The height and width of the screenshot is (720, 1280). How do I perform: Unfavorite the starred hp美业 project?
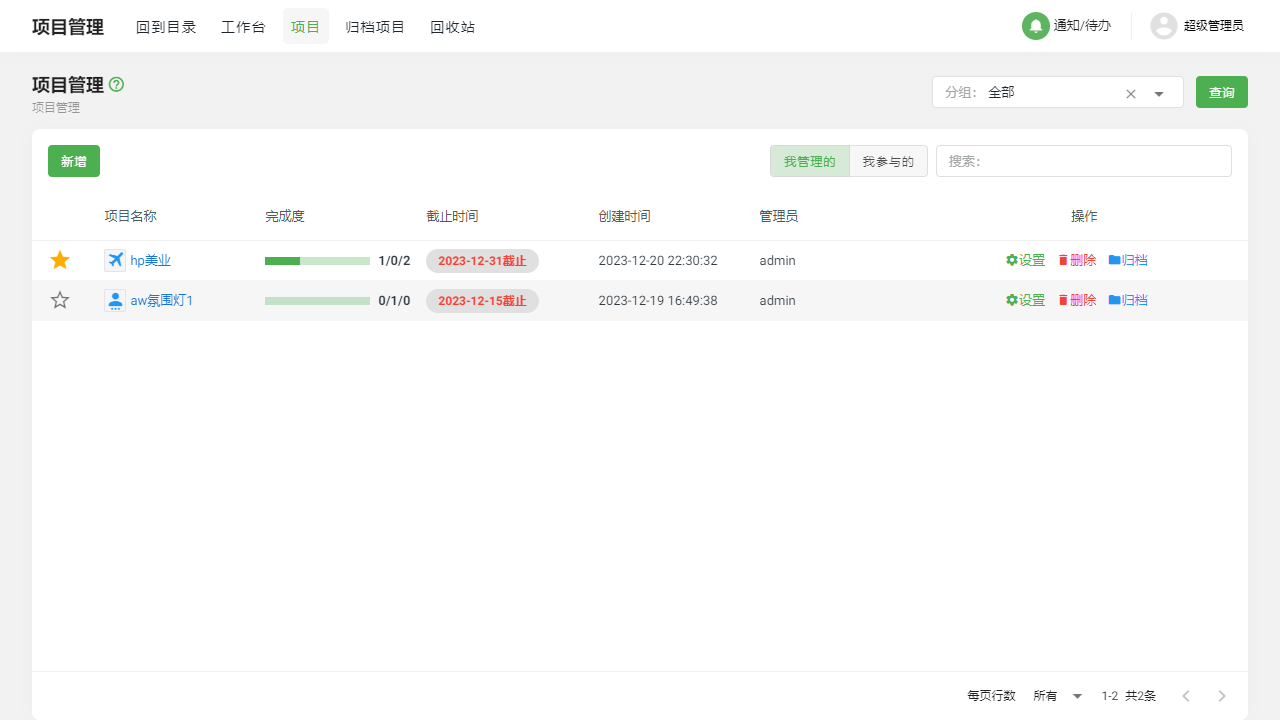click(59, 259)
